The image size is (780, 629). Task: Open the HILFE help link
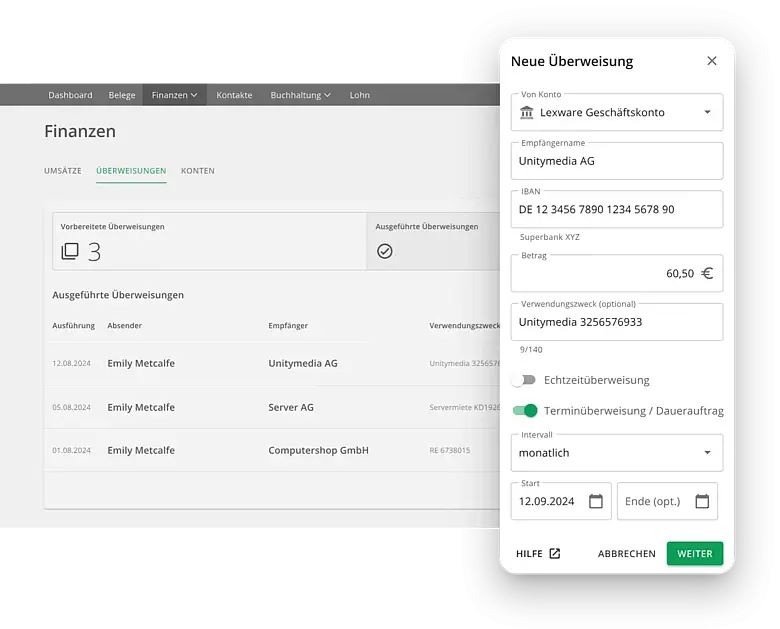tap(538, 553)
